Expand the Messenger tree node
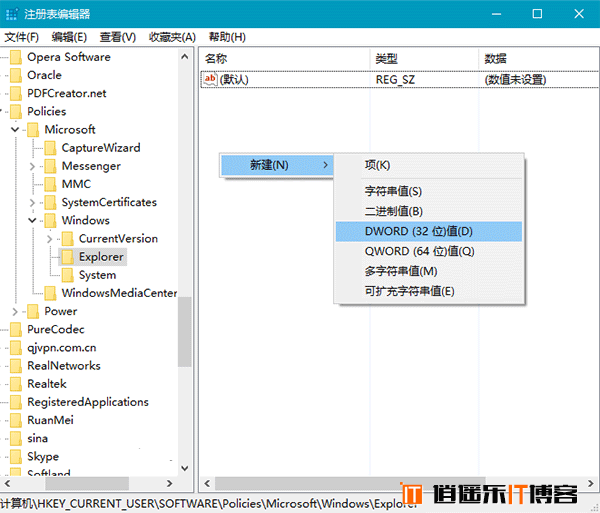 point(32,166)
